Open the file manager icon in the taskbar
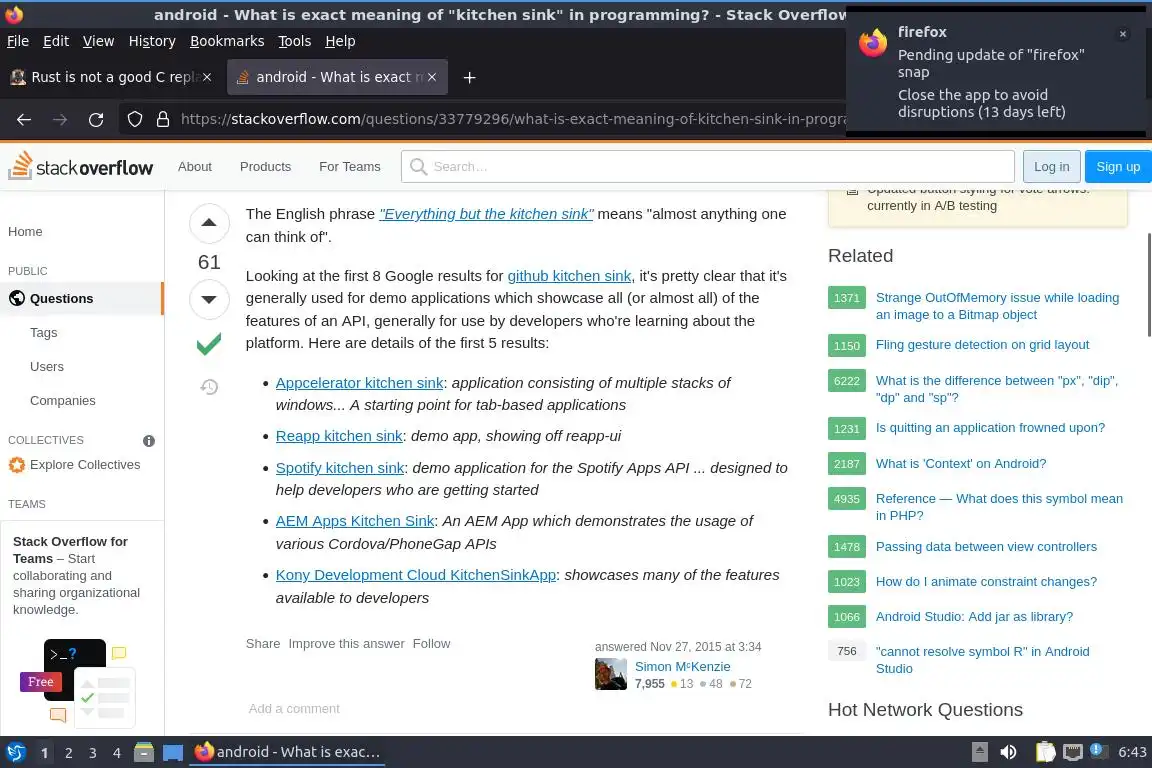 click(x=144, y=753)
